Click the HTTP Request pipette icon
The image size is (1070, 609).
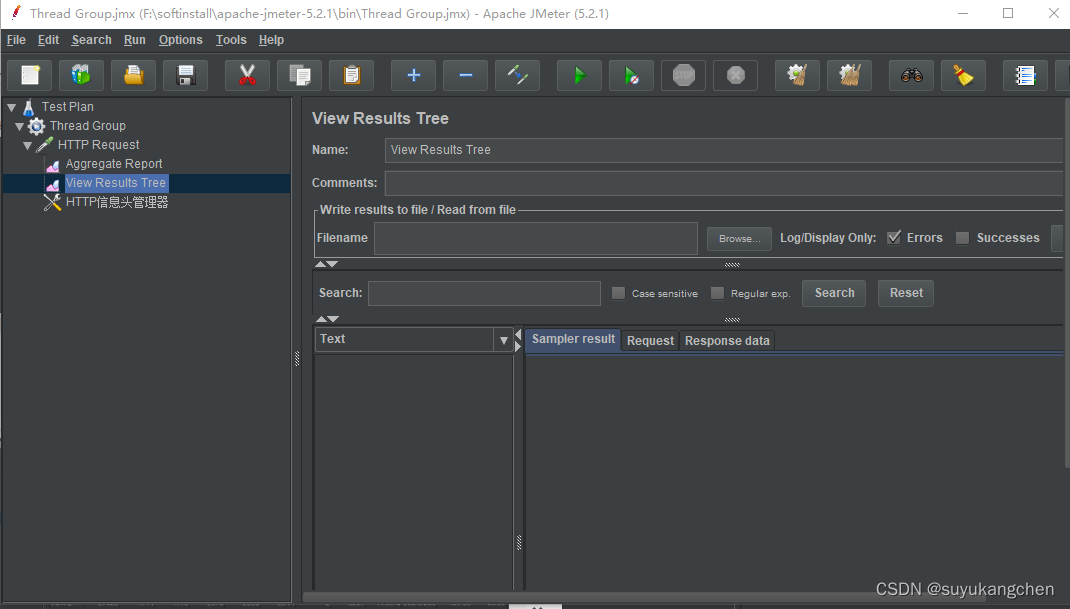(44, 145)
